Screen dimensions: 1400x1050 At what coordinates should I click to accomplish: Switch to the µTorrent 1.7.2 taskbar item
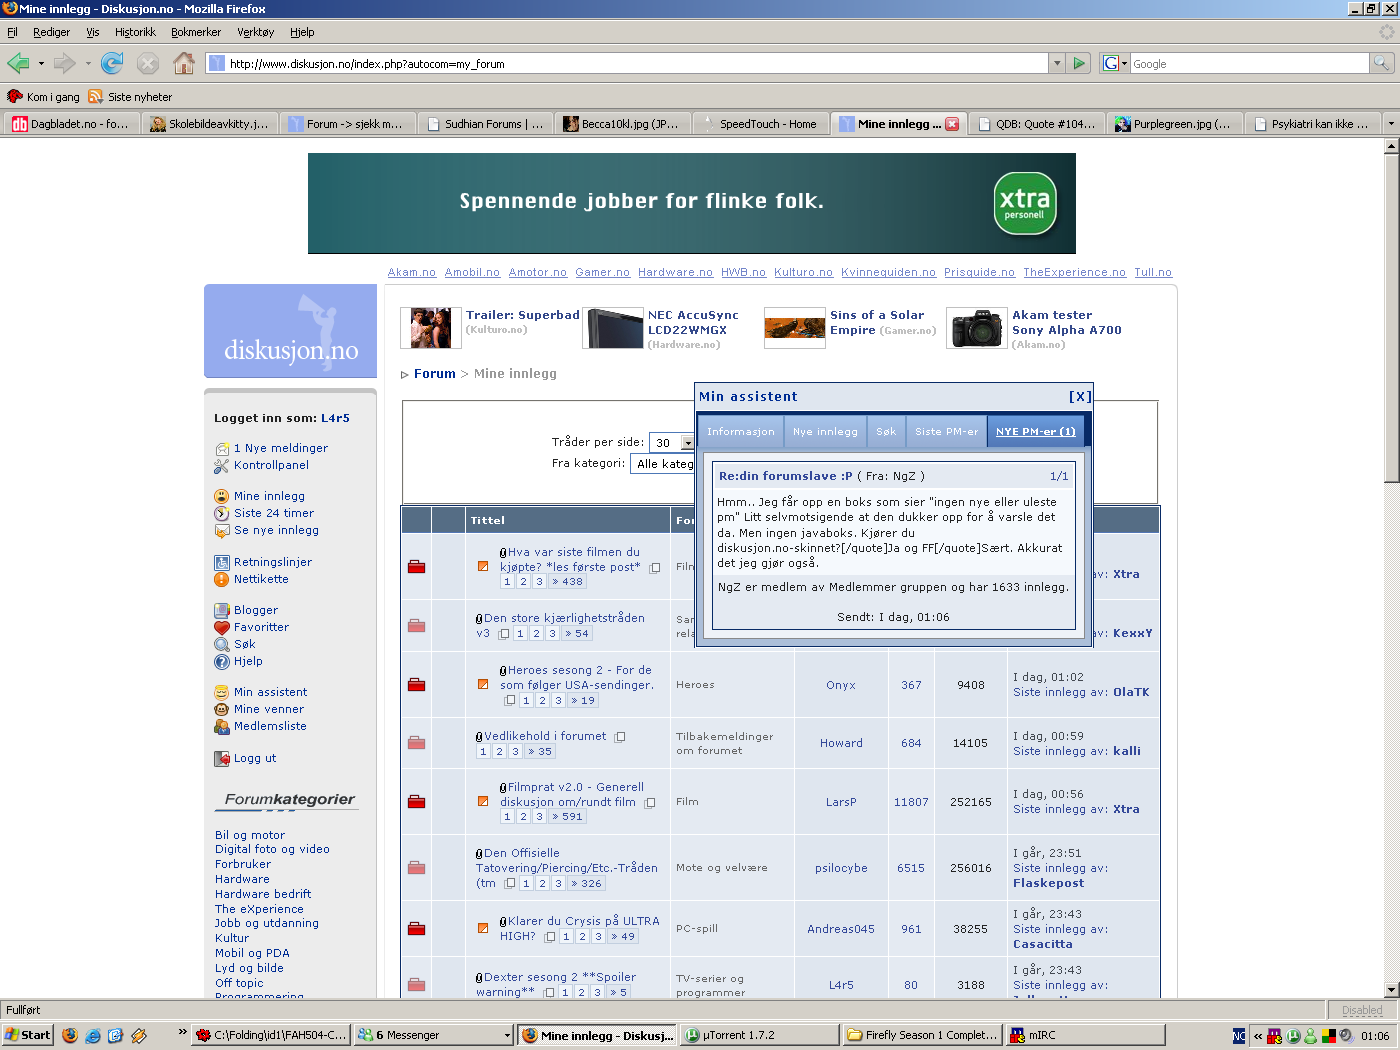pos(759,1035)
